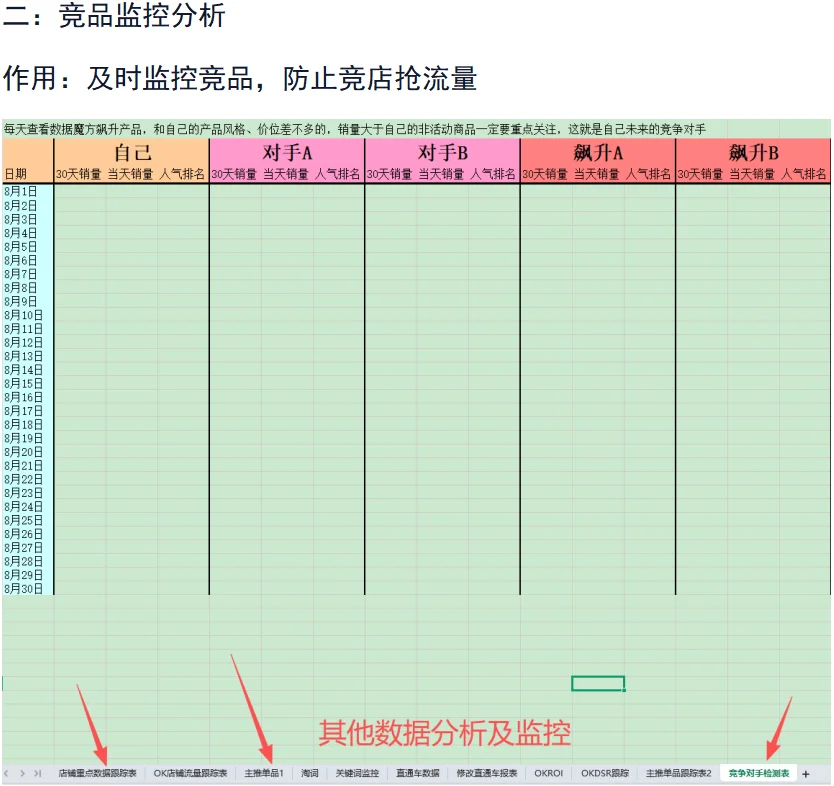The image size is (834, 786).
Task: Go to previous sheet using left arrow
Action: tap(6, 773)
